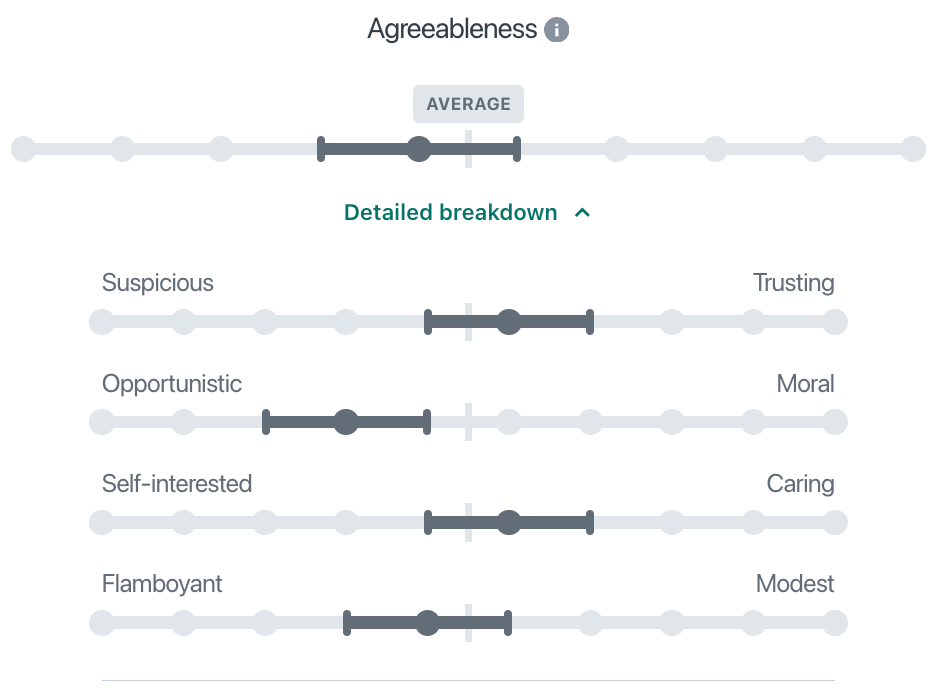The width and height of the screenshot is (938, 698).
Task: Click the Agreeableness heading text
Action: [452, 29]
